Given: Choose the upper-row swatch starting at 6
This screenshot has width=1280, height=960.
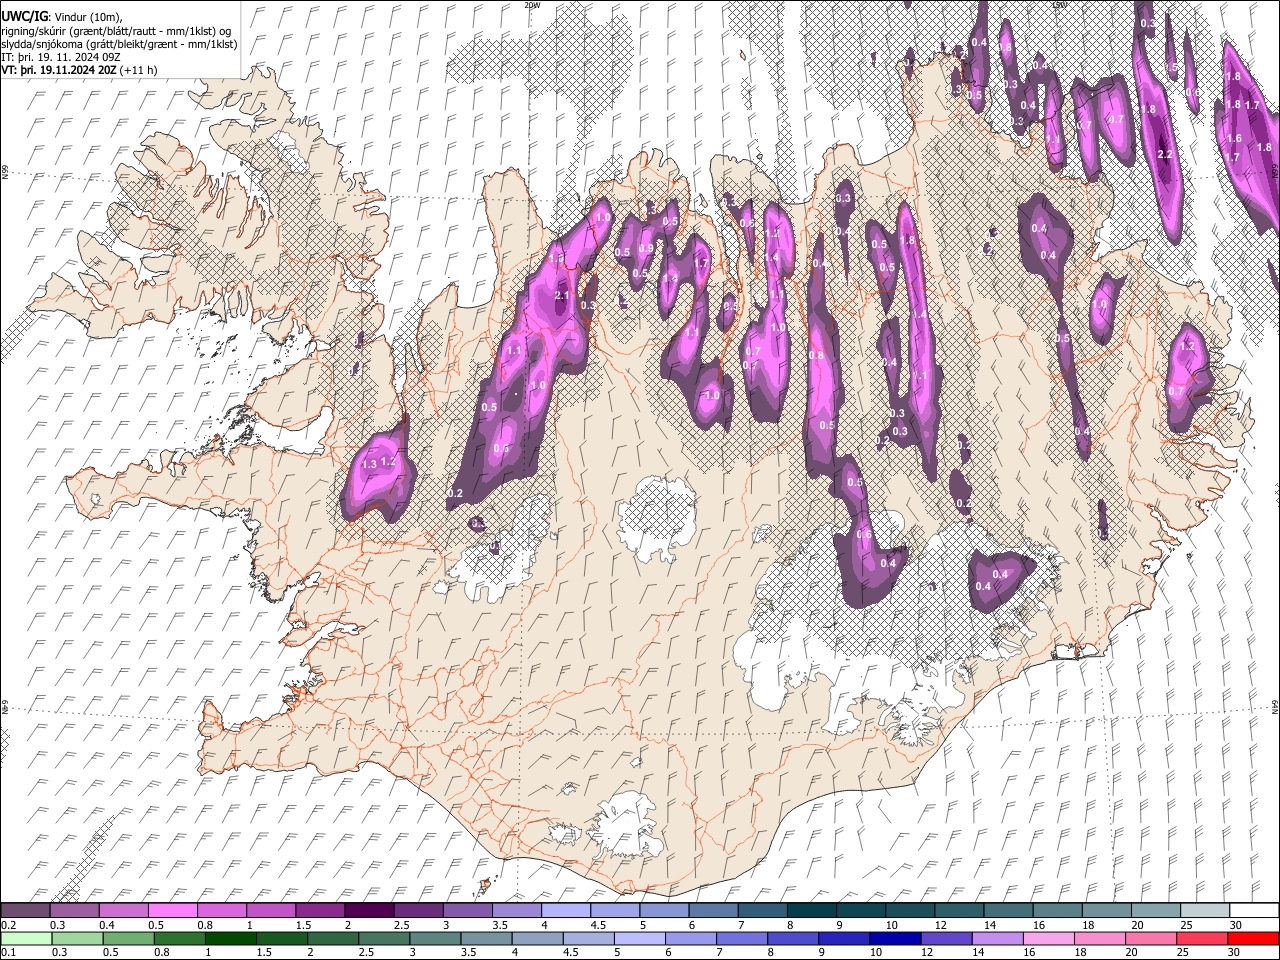Looking at the screenshot, I should point(712,911).
